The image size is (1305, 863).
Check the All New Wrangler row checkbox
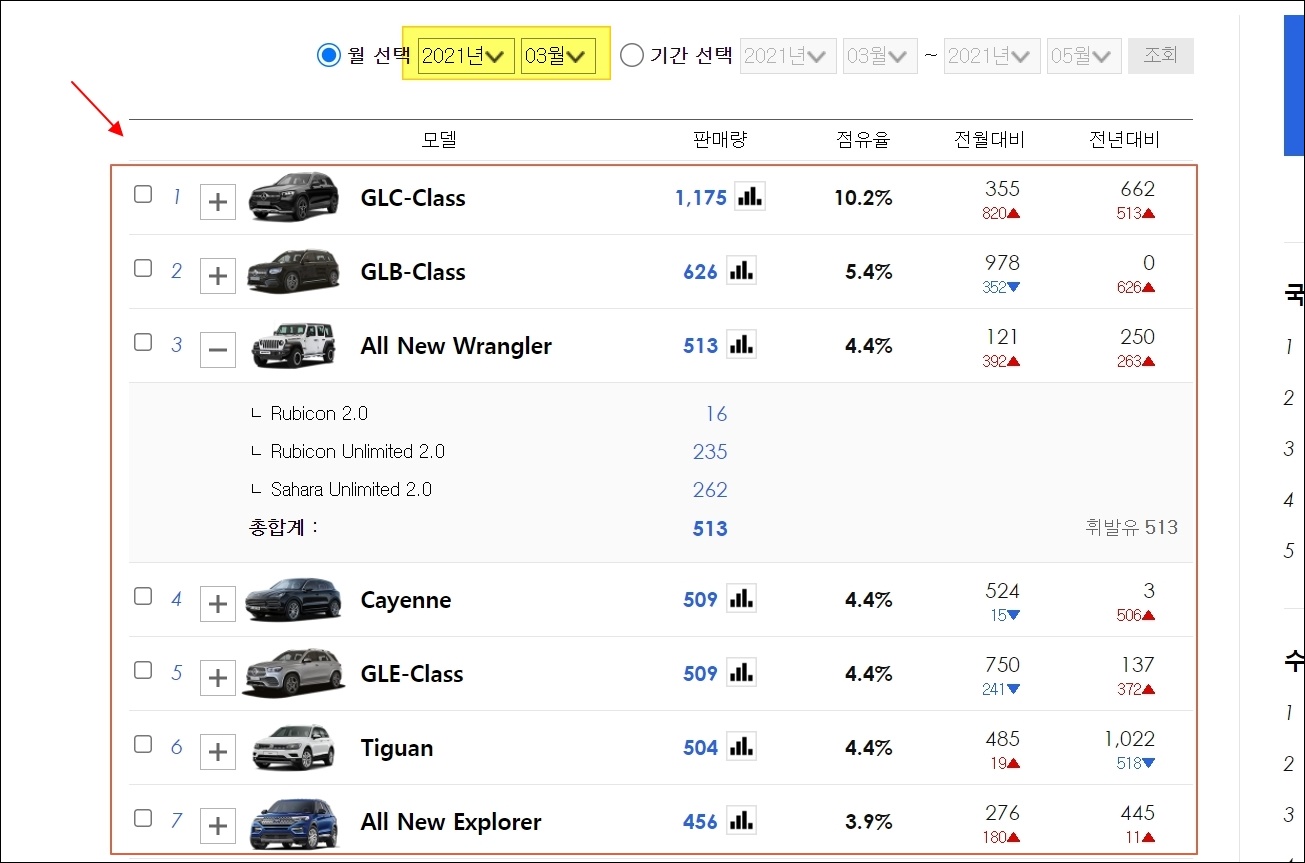143,342
